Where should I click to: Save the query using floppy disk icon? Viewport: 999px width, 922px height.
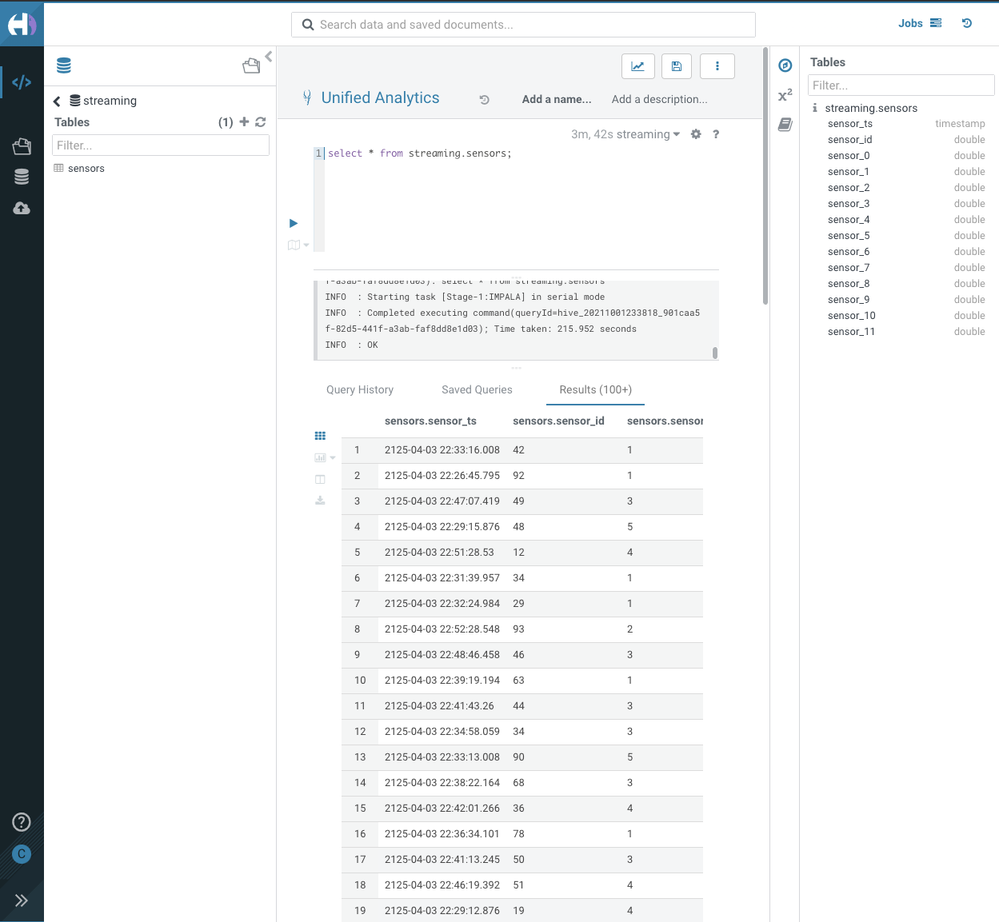pyautogui.click(x=677, y=66)
